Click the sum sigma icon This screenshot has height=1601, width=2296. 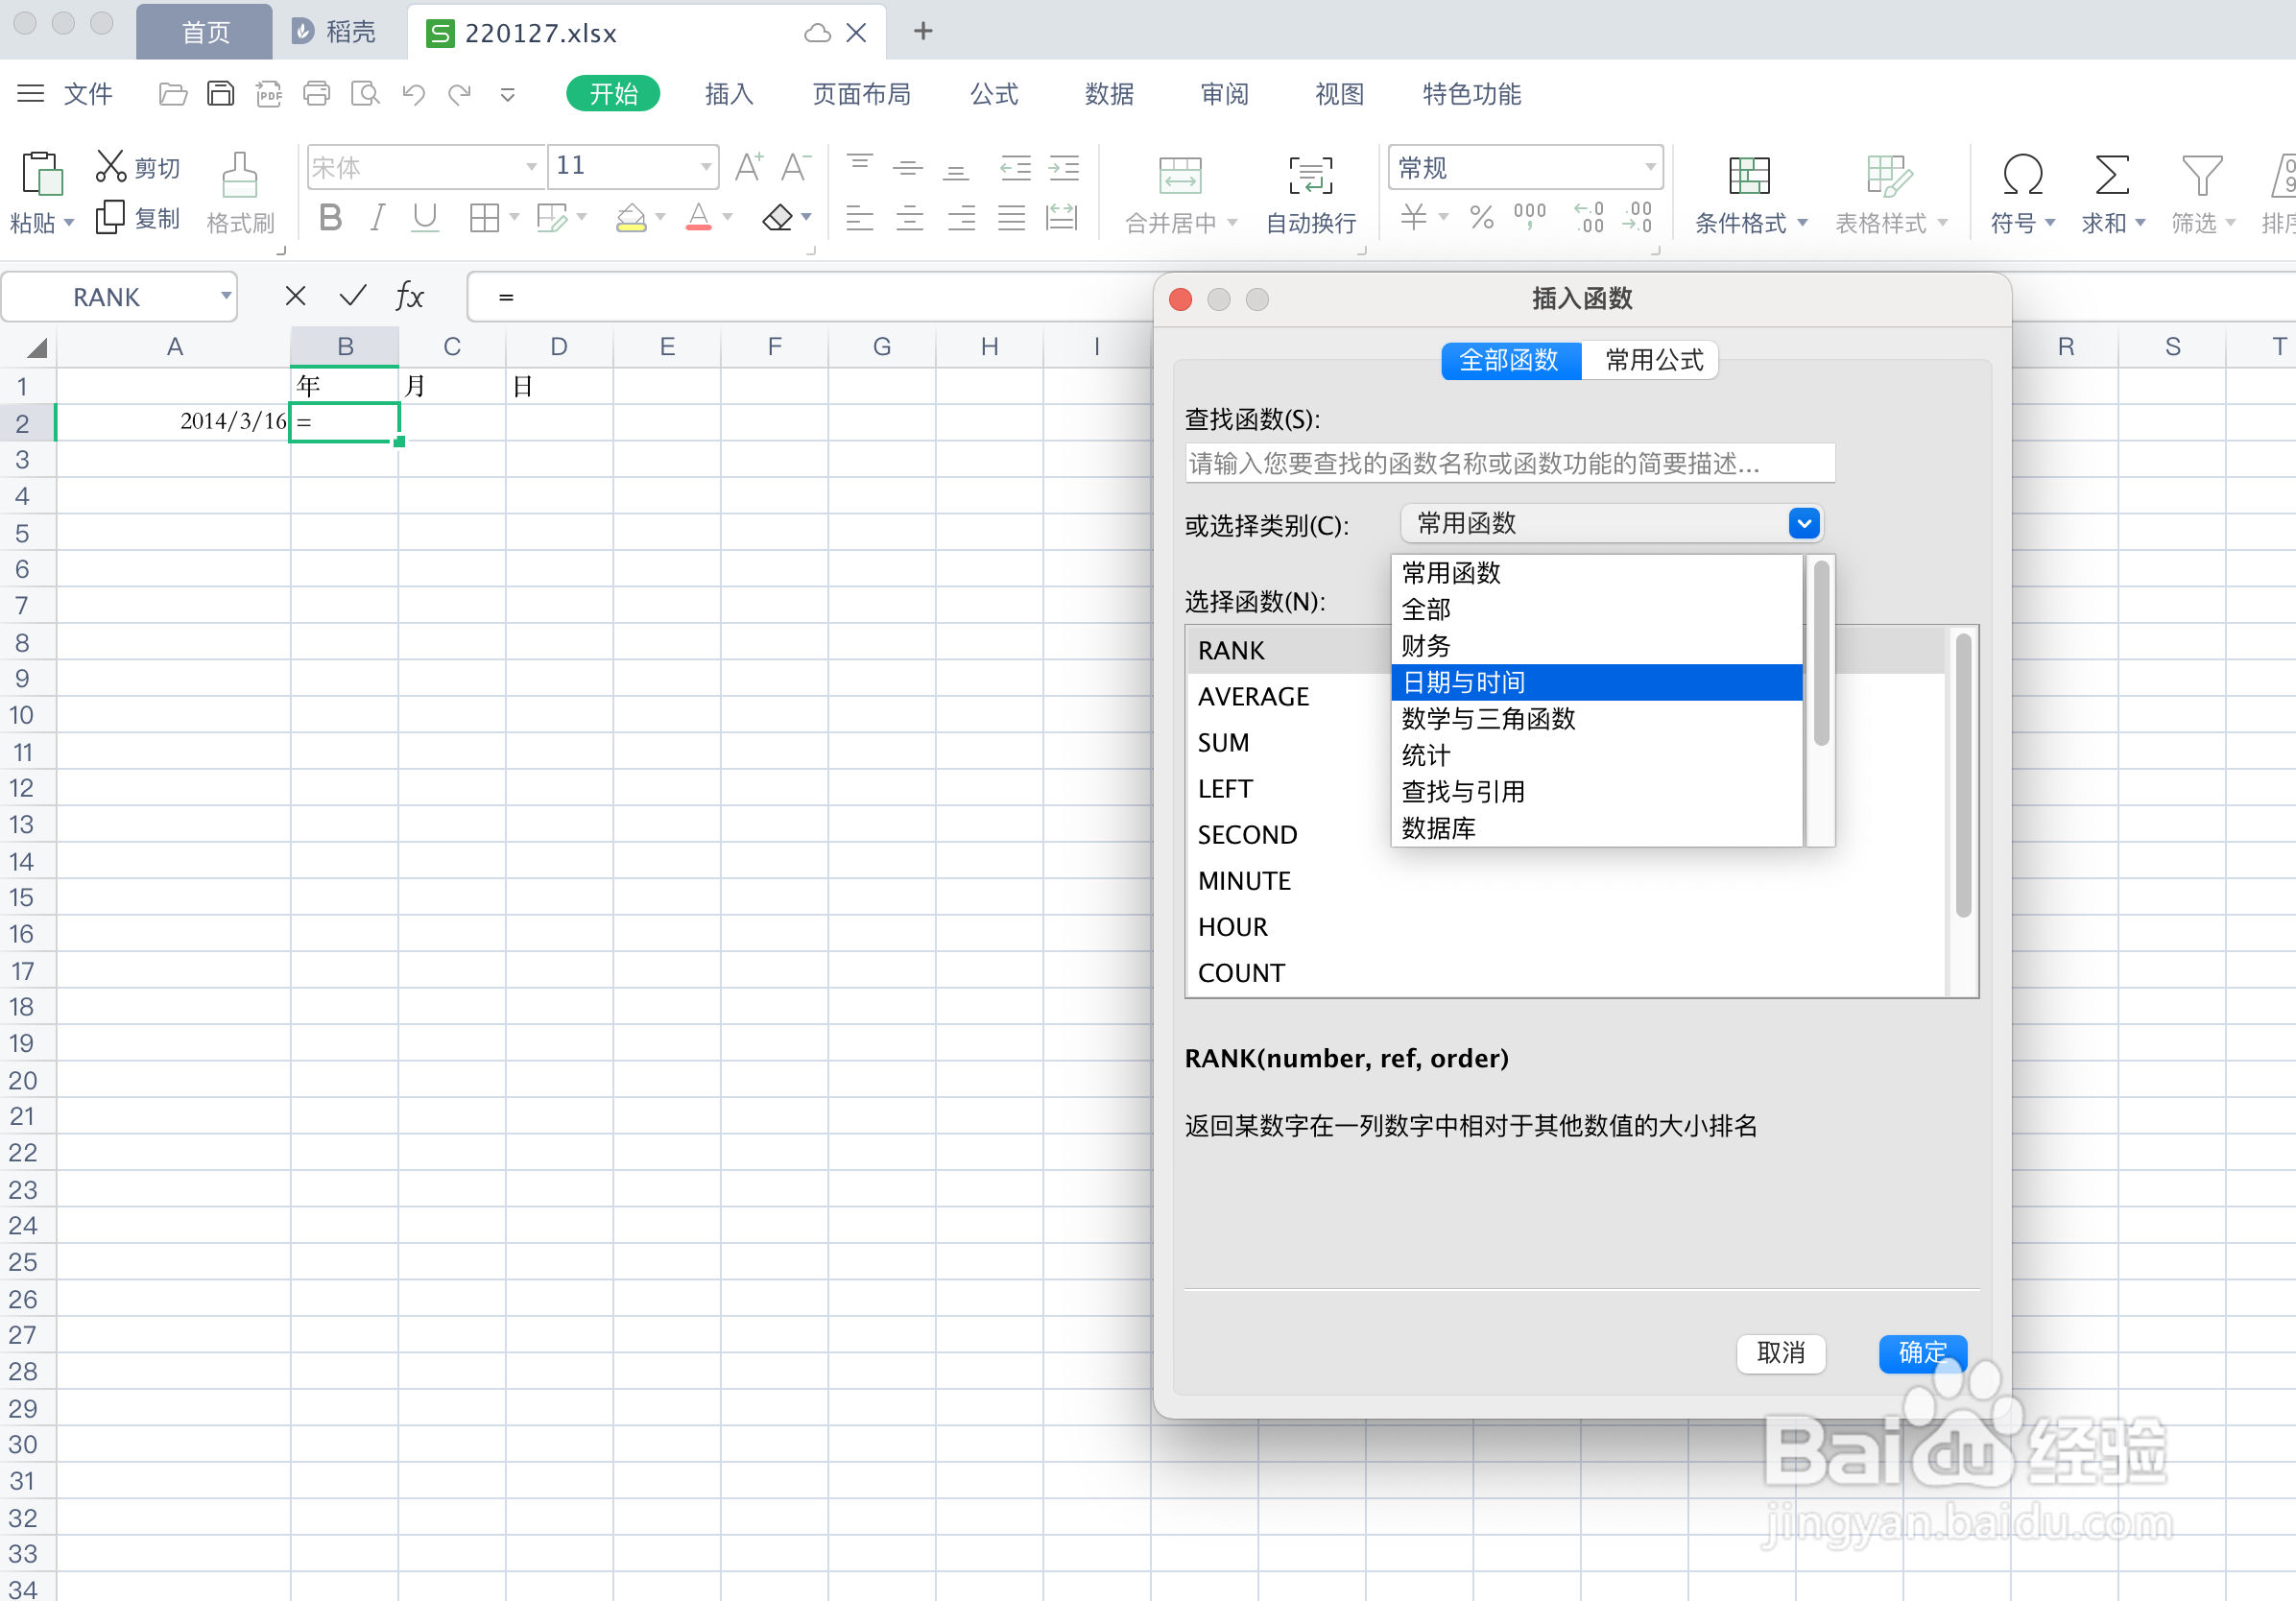2110,176
